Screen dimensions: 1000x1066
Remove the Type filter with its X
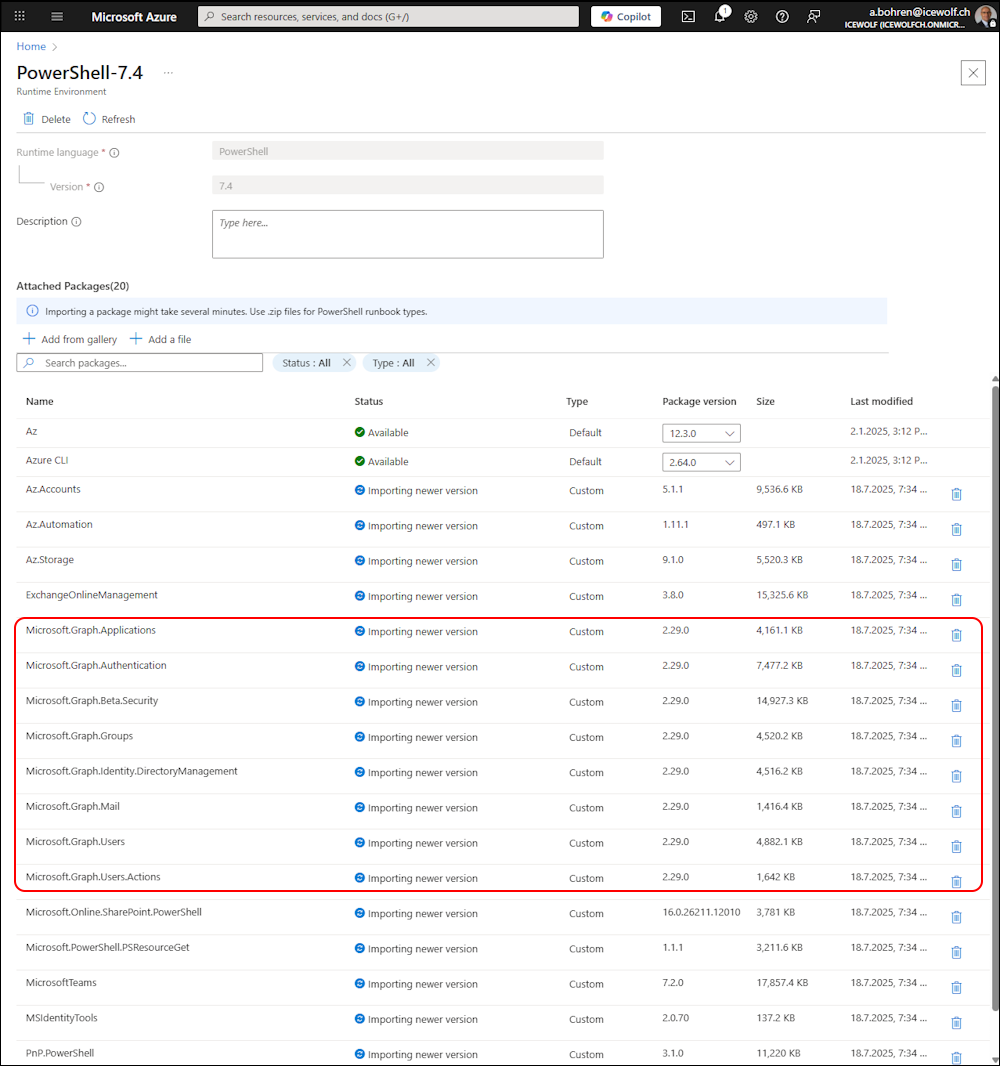pyautogui.click(x=430, y=362)
